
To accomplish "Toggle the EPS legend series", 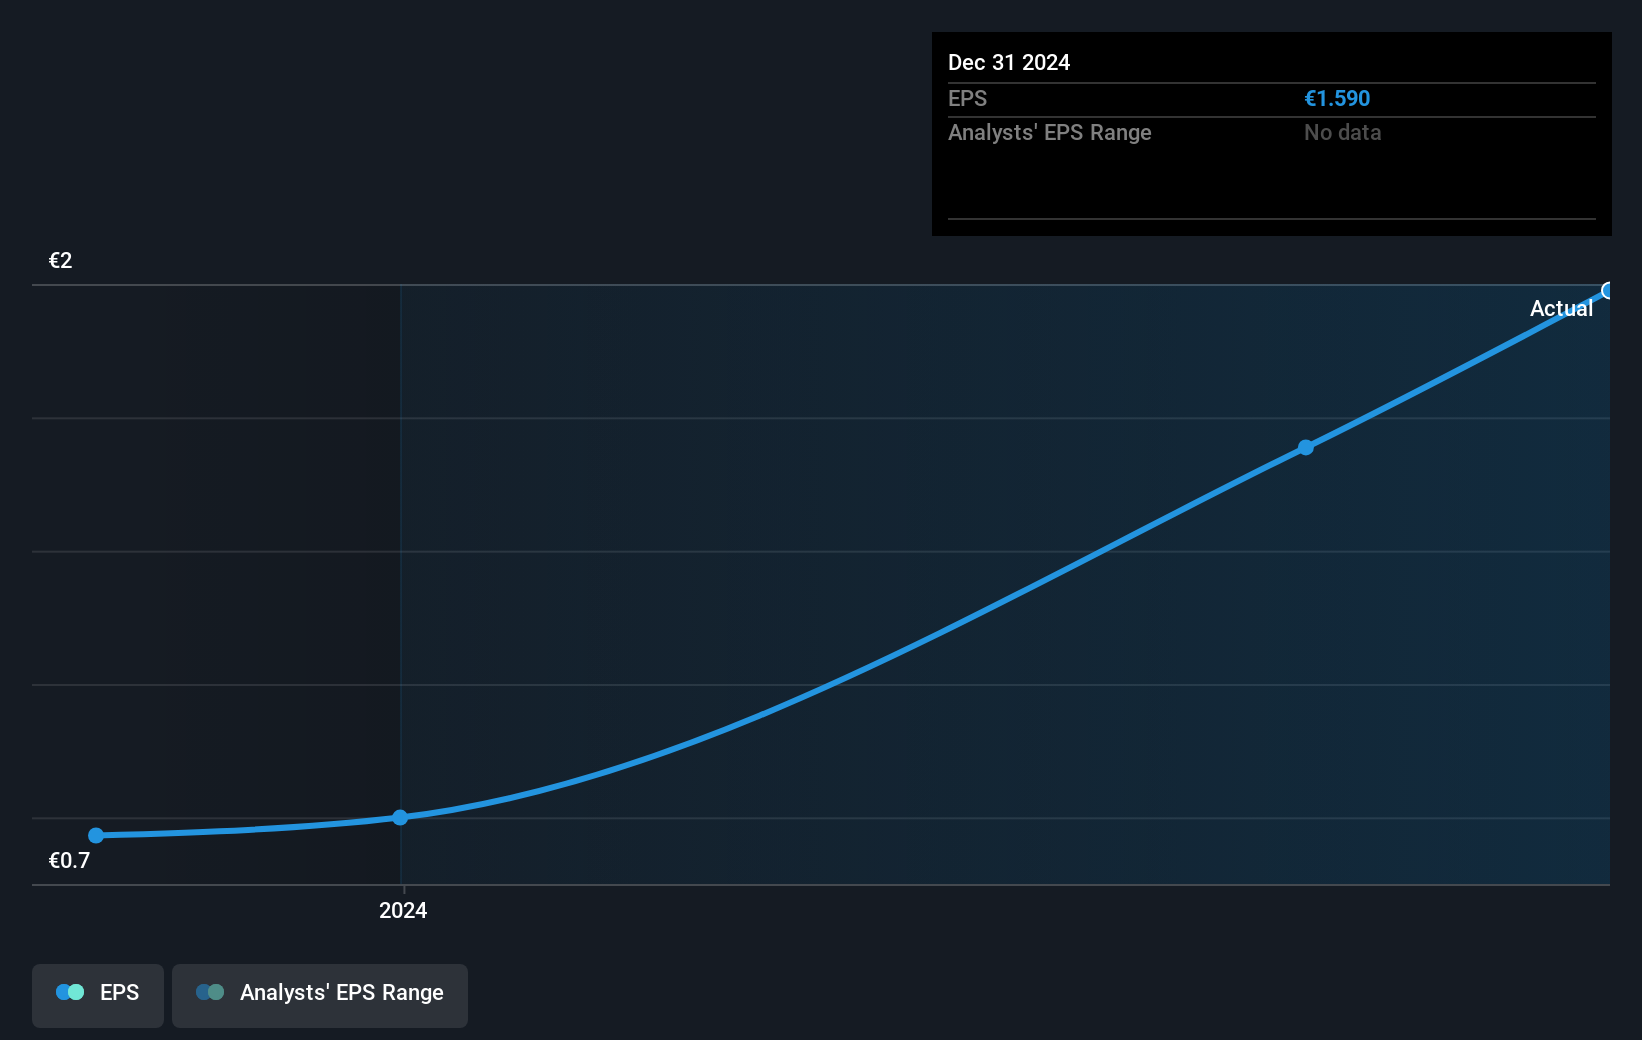I will tap(98, 995).
